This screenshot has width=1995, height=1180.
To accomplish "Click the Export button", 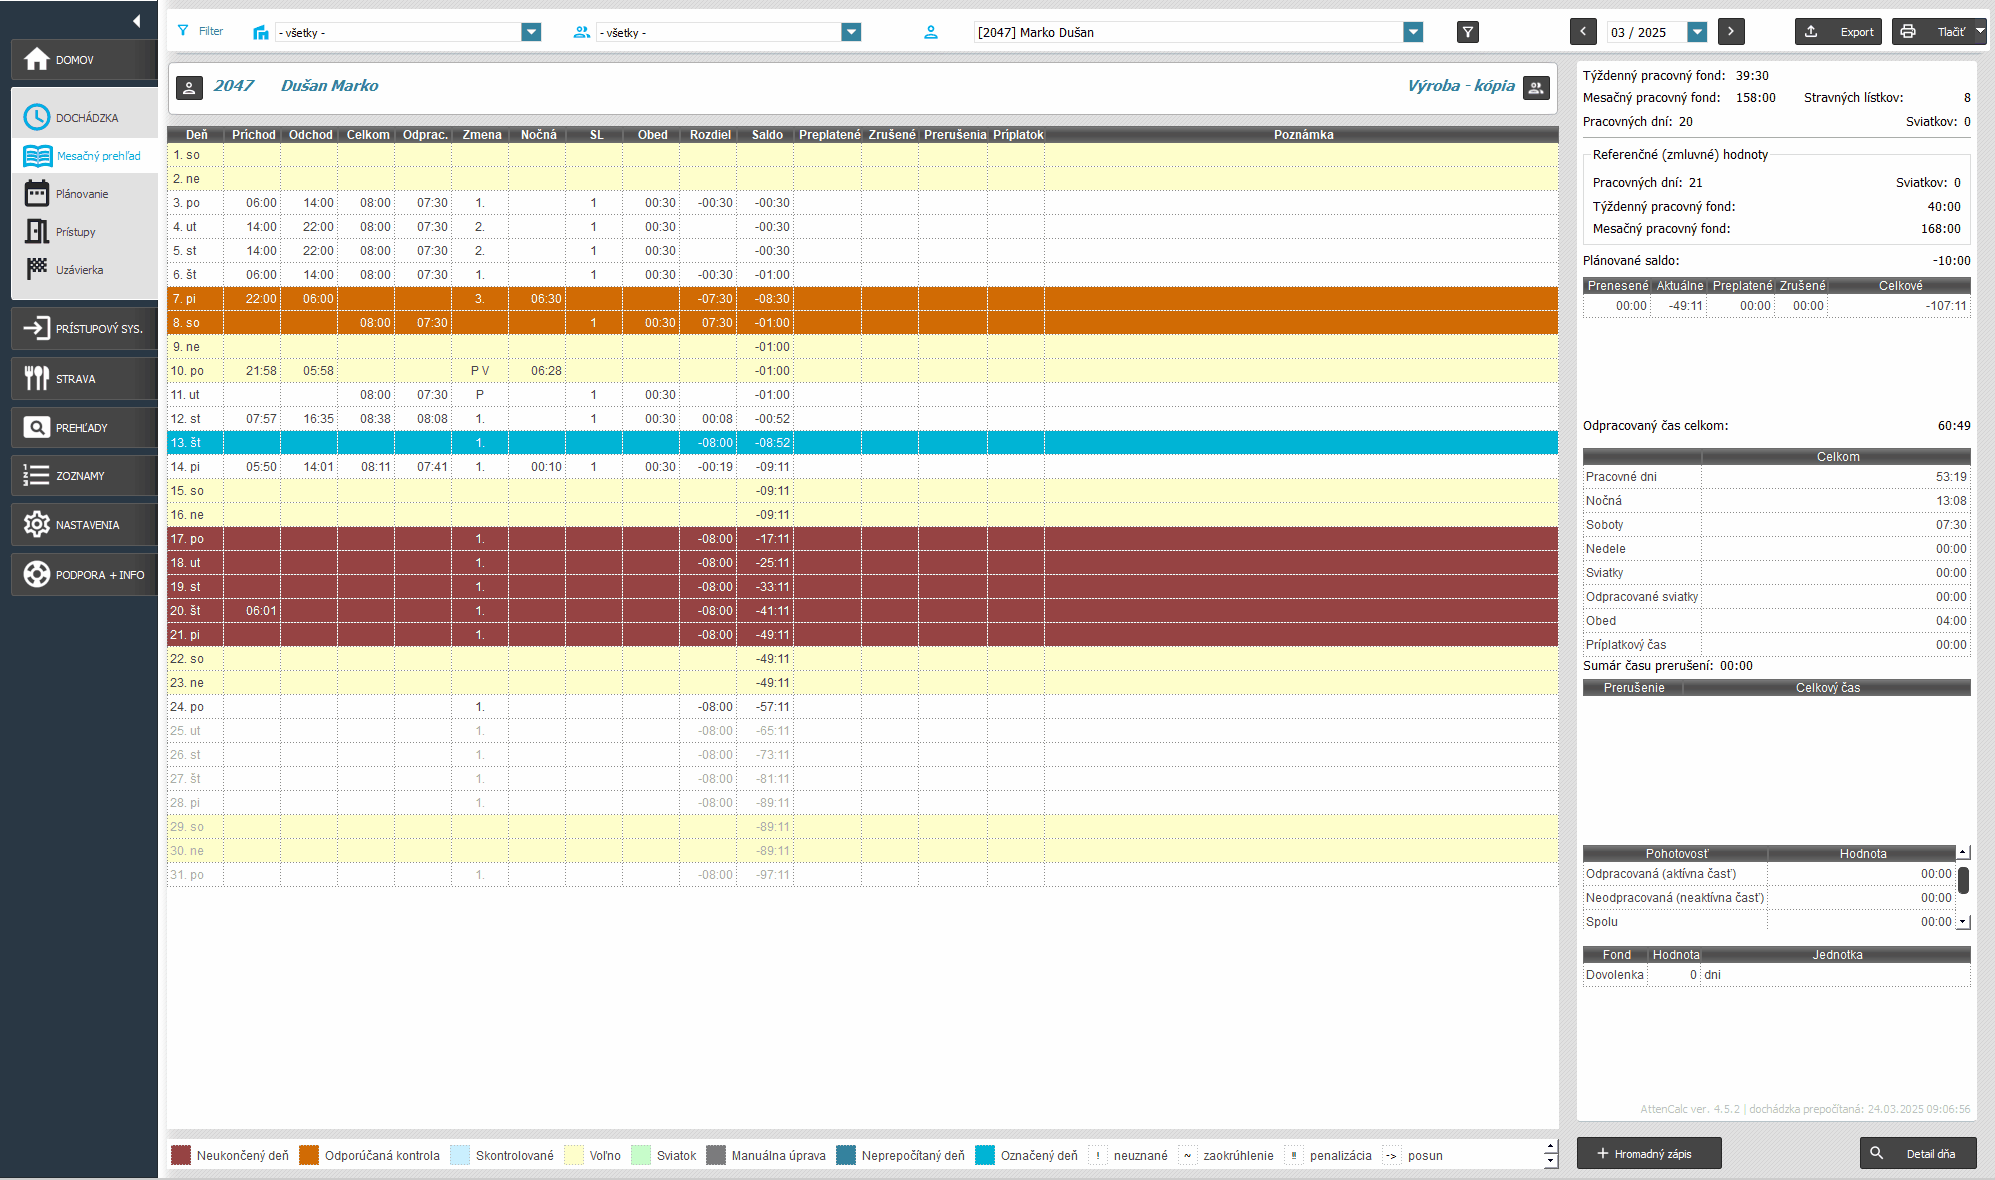I will pos(1838,32).
